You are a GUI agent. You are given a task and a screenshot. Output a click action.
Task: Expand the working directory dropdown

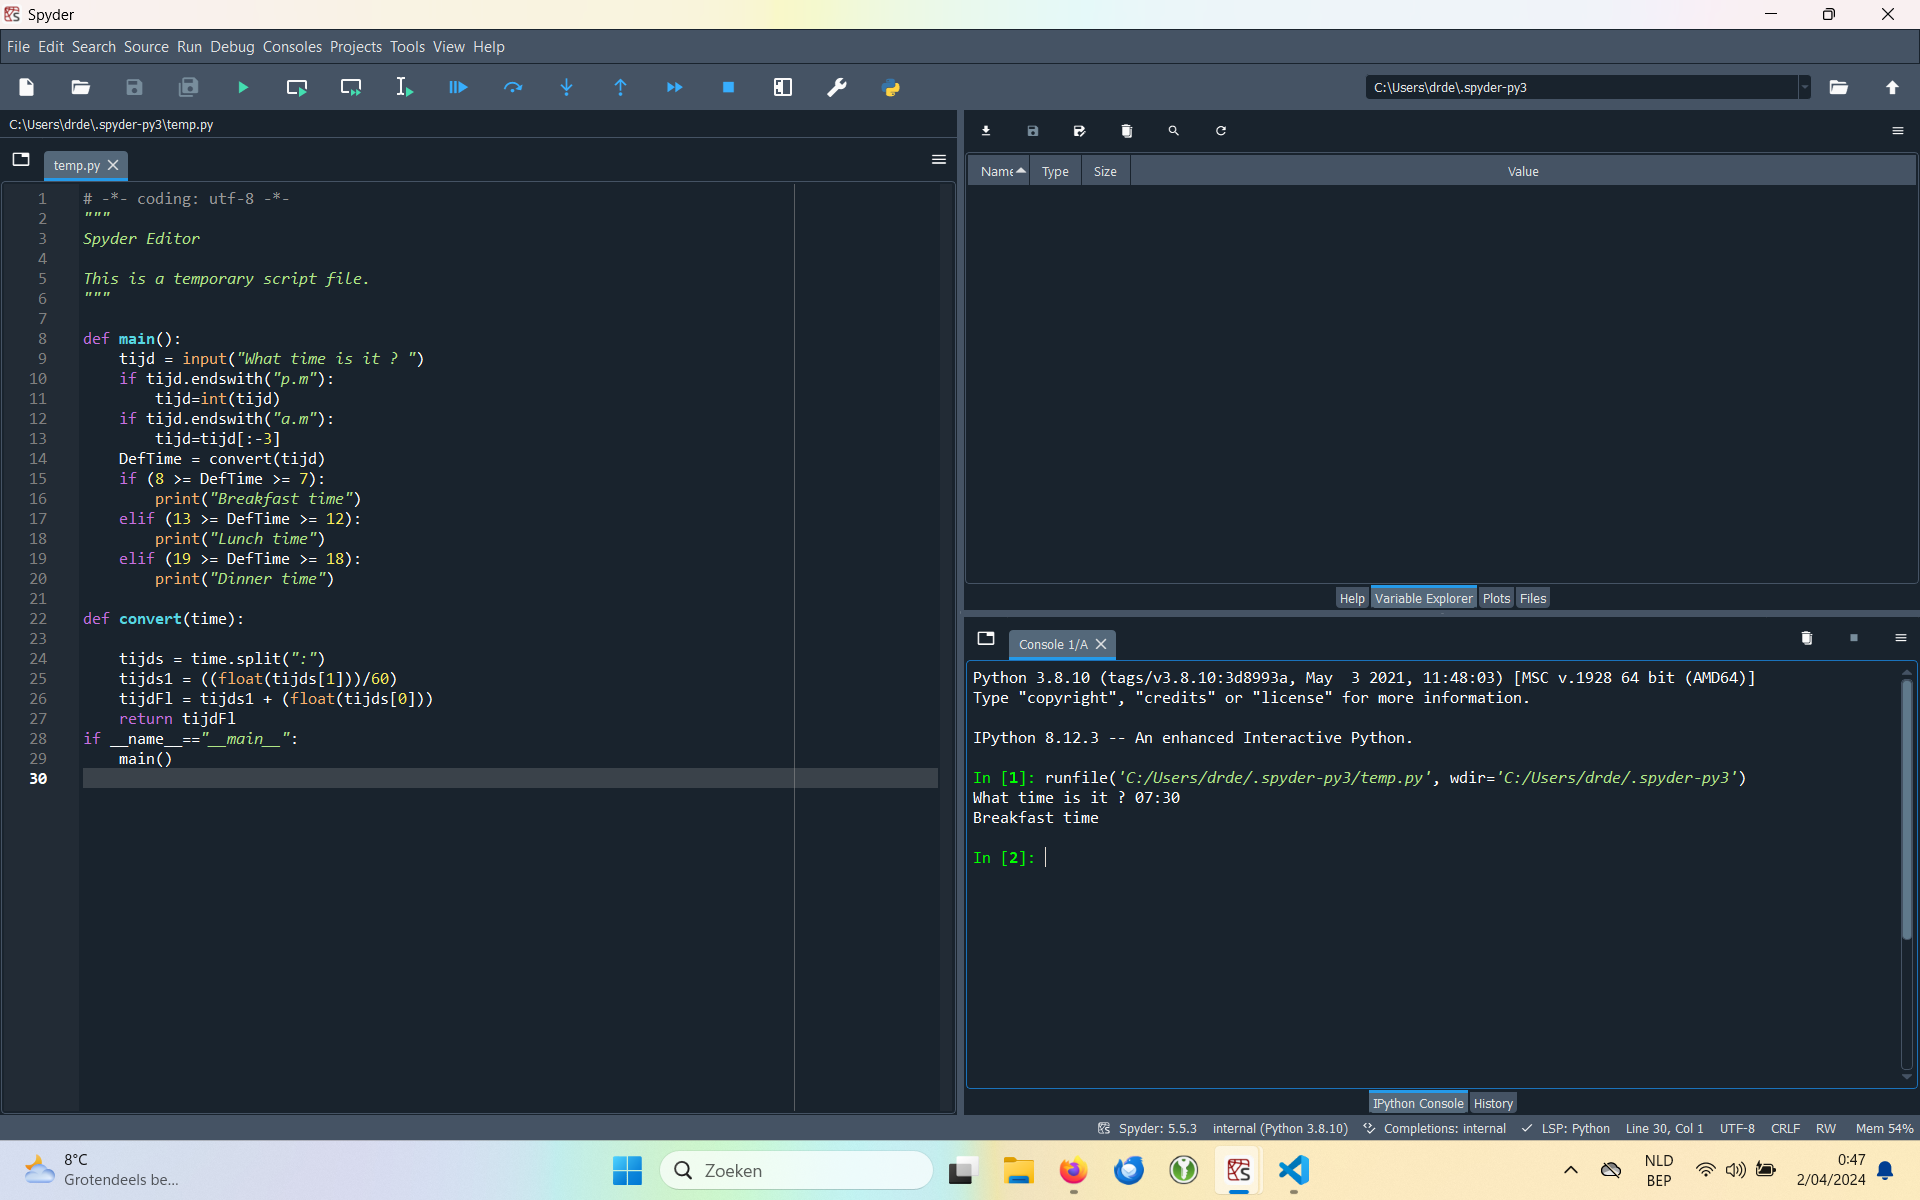click(x=1804, y=88)
